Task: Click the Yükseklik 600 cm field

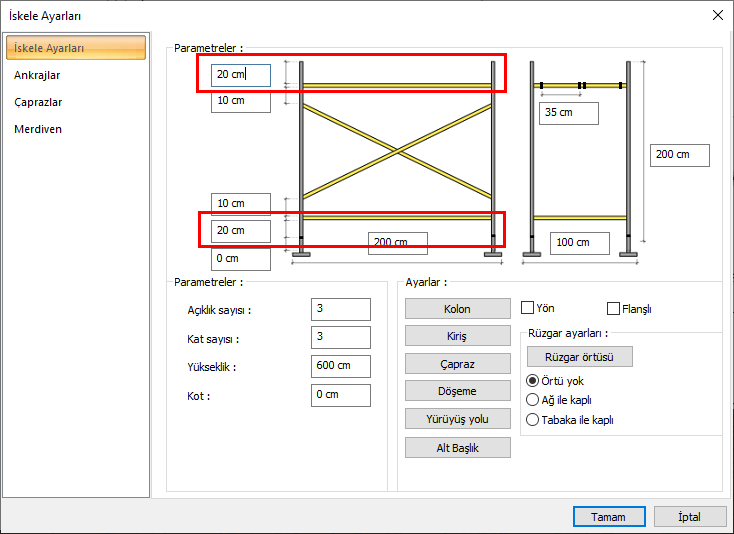Action: [341, 366]
